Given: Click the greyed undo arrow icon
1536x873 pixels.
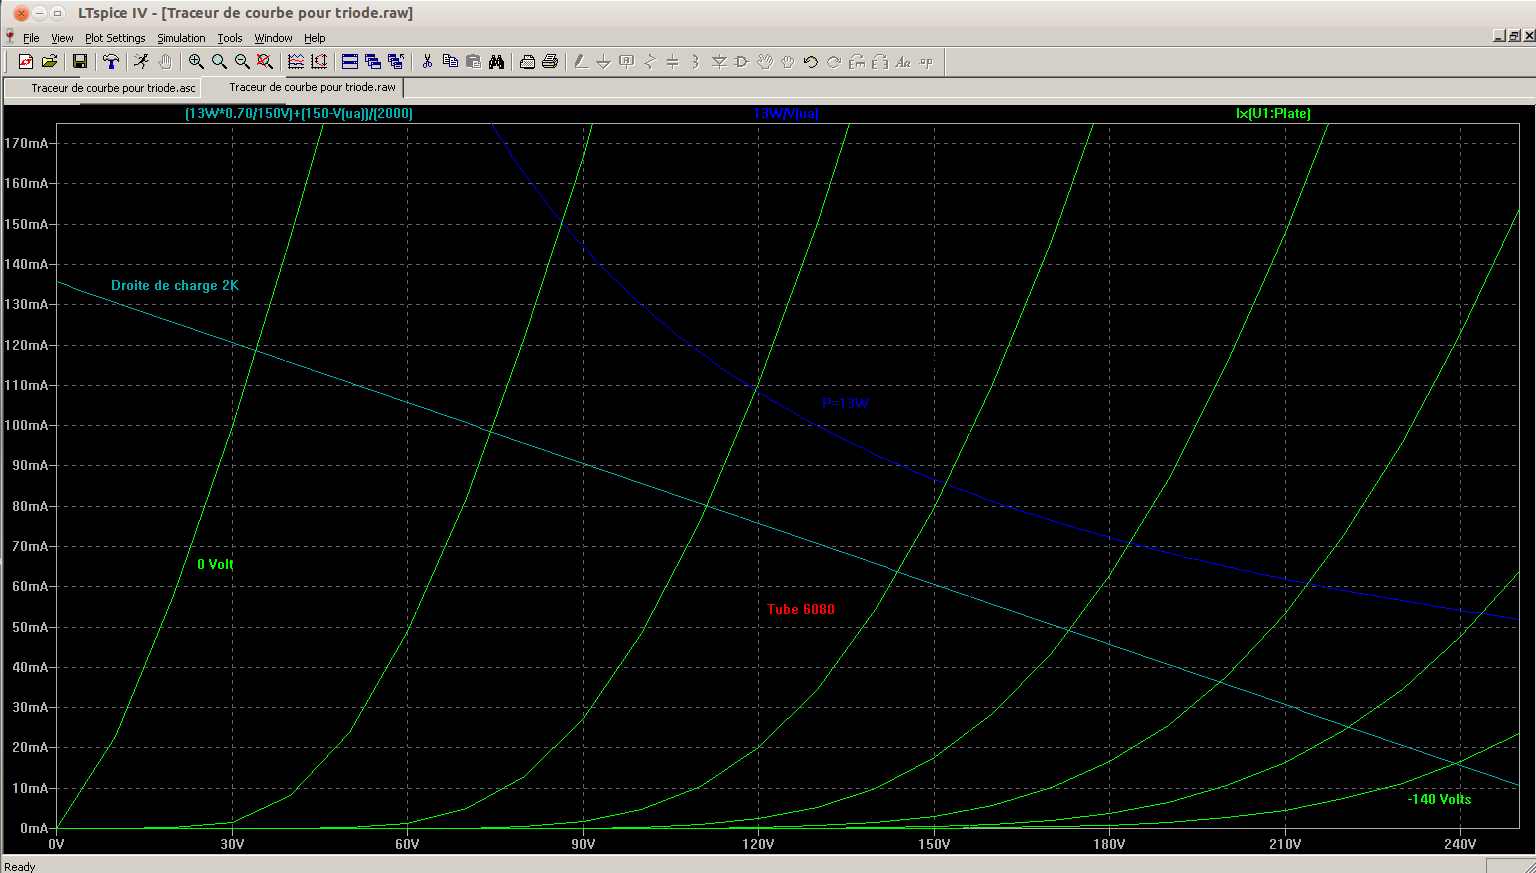Looking at the screenshot, I should tap(811, 62).
